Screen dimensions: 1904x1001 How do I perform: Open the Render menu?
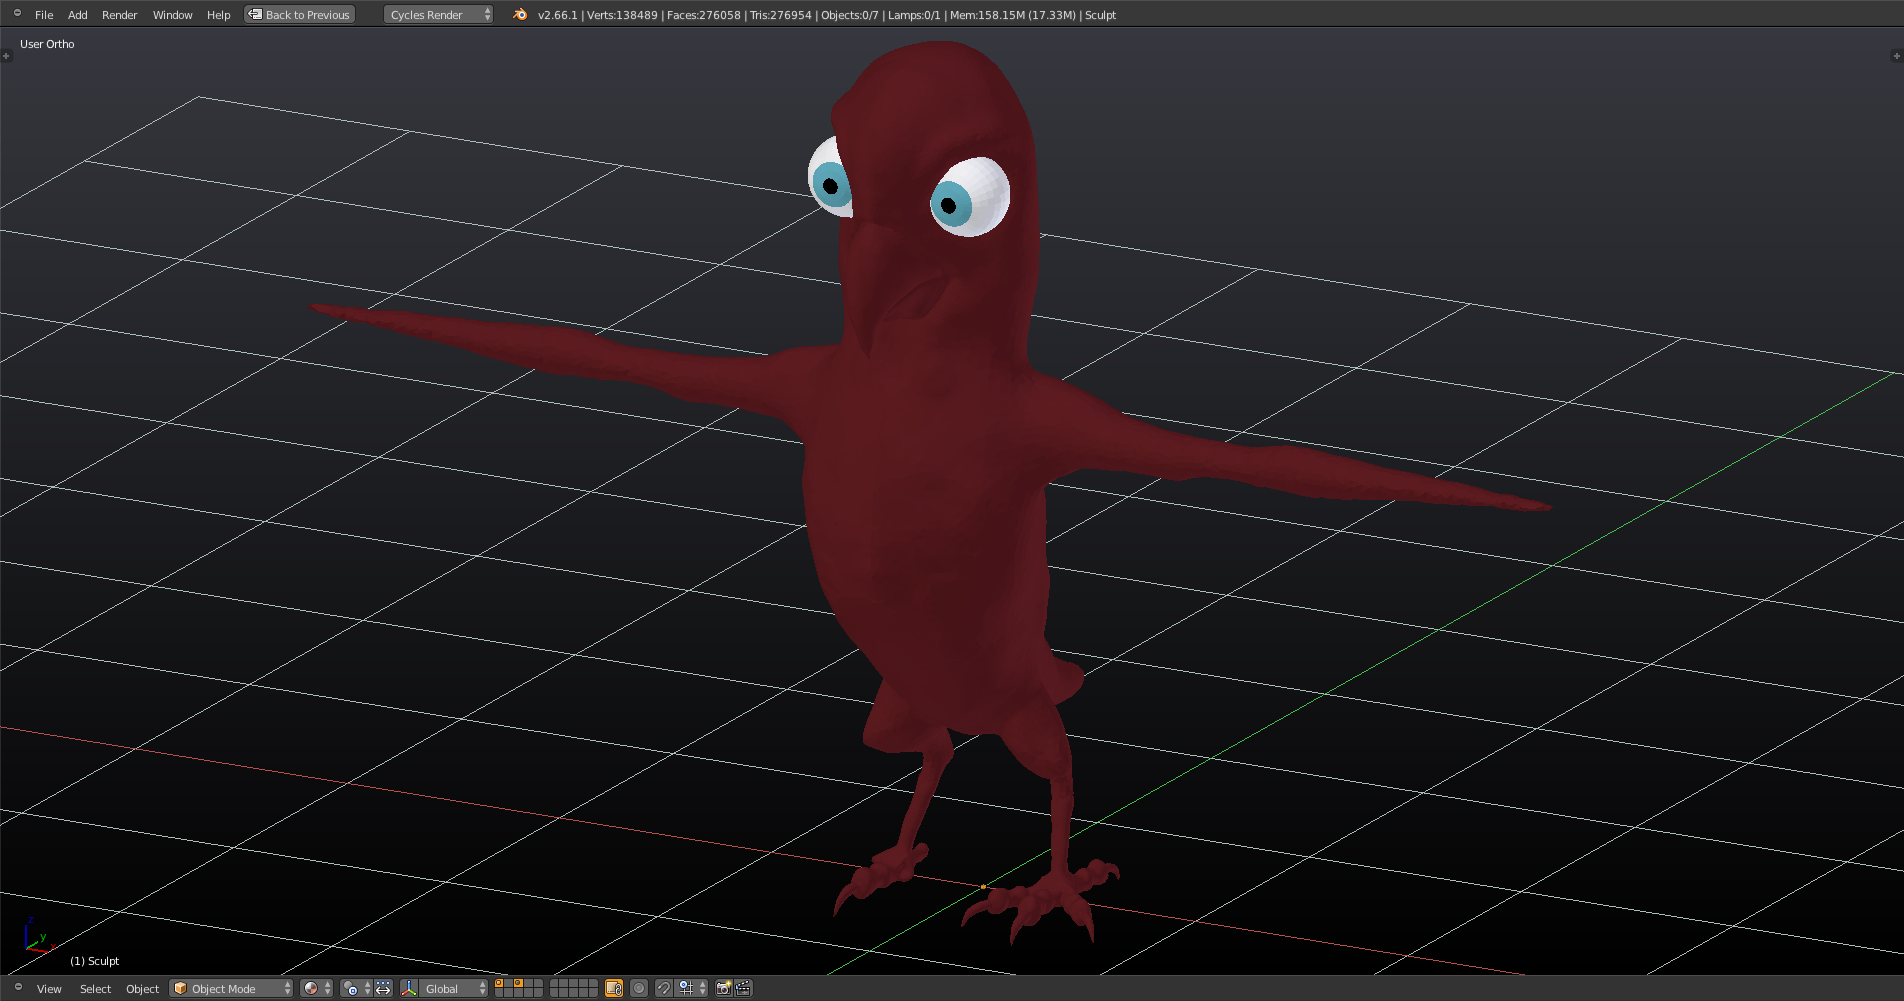tap(119, 15)
